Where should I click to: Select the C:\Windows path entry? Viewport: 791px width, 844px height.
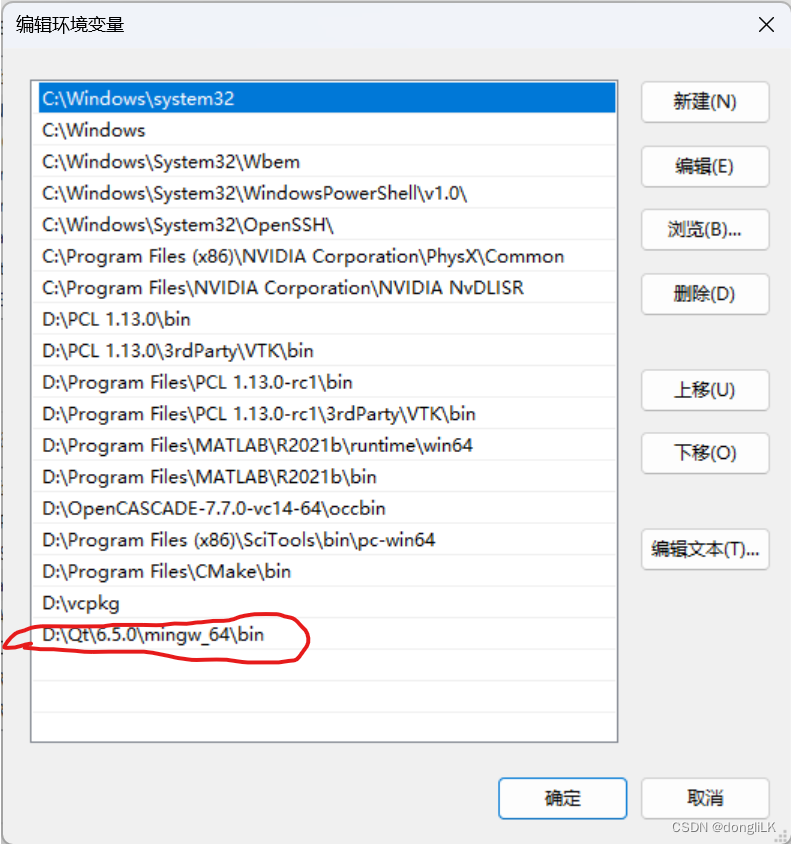[x=324, y=130]
